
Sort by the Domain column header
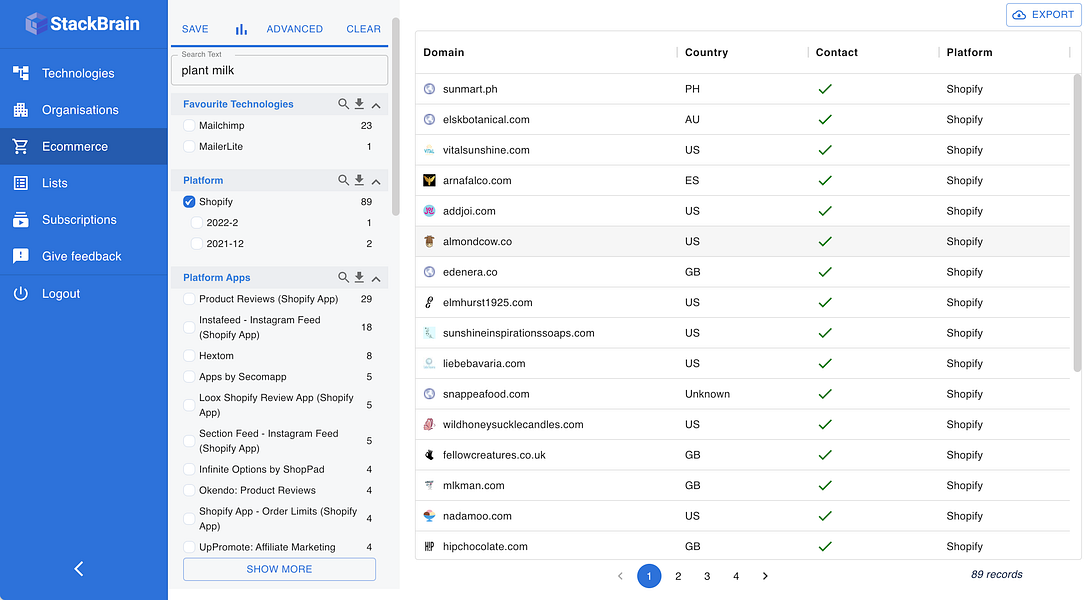[444, 52]
